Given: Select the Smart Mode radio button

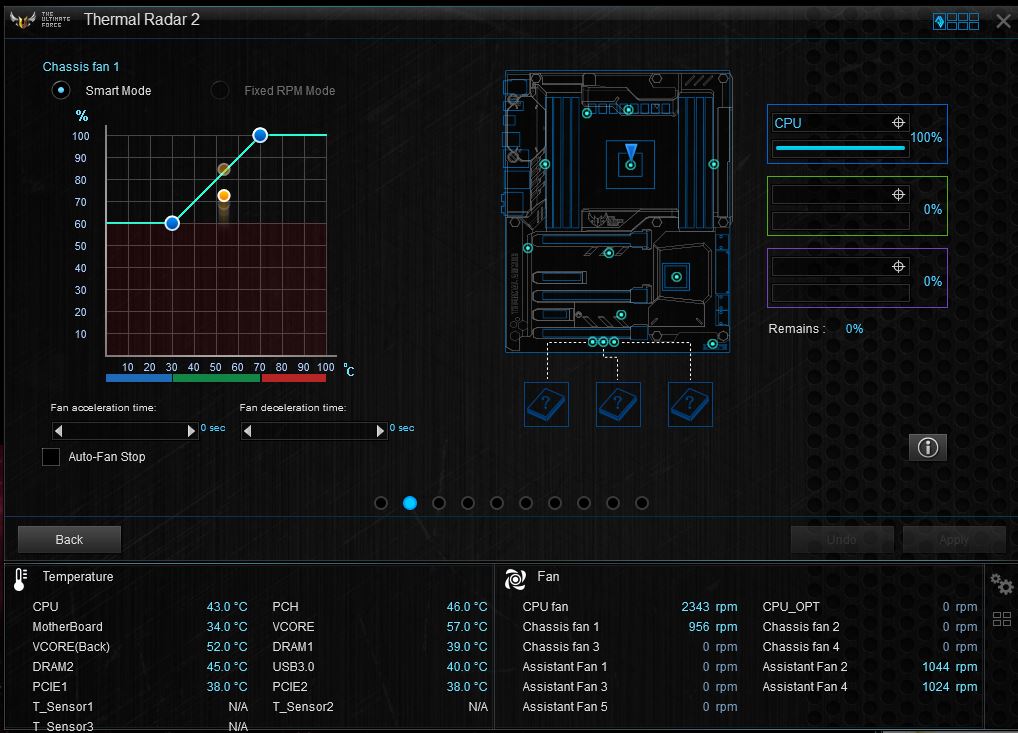Looking at the screenshot, I should [x=61, y=90].
